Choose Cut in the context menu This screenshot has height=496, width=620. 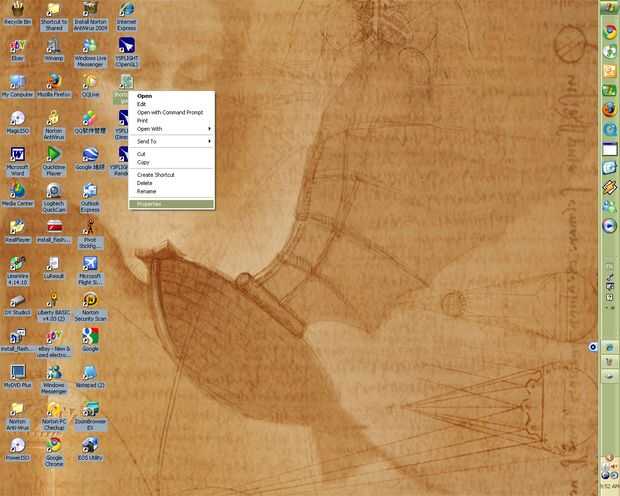tap(172, 154)
